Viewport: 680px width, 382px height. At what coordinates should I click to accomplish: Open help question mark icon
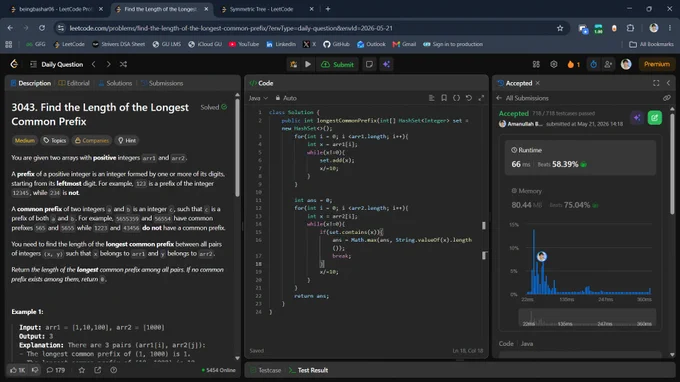coord(114,370)
